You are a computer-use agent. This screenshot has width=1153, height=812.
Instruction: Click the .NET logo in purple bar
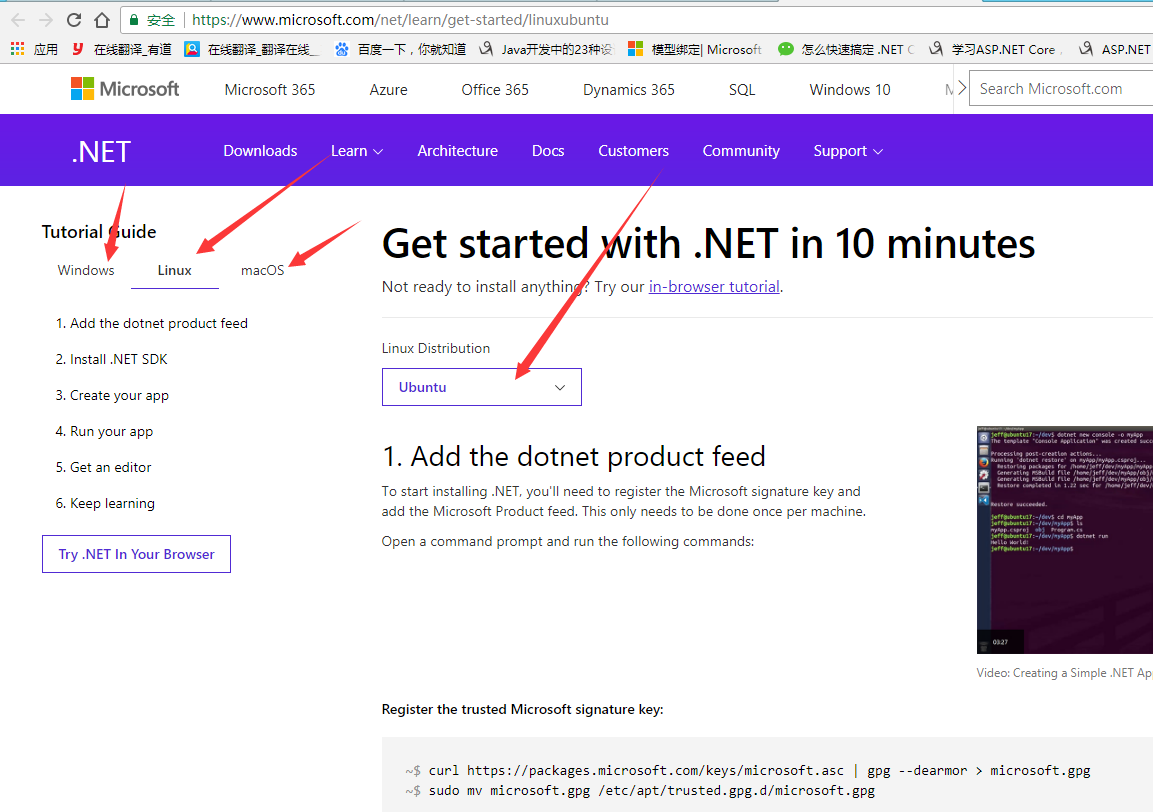[101, 152]
